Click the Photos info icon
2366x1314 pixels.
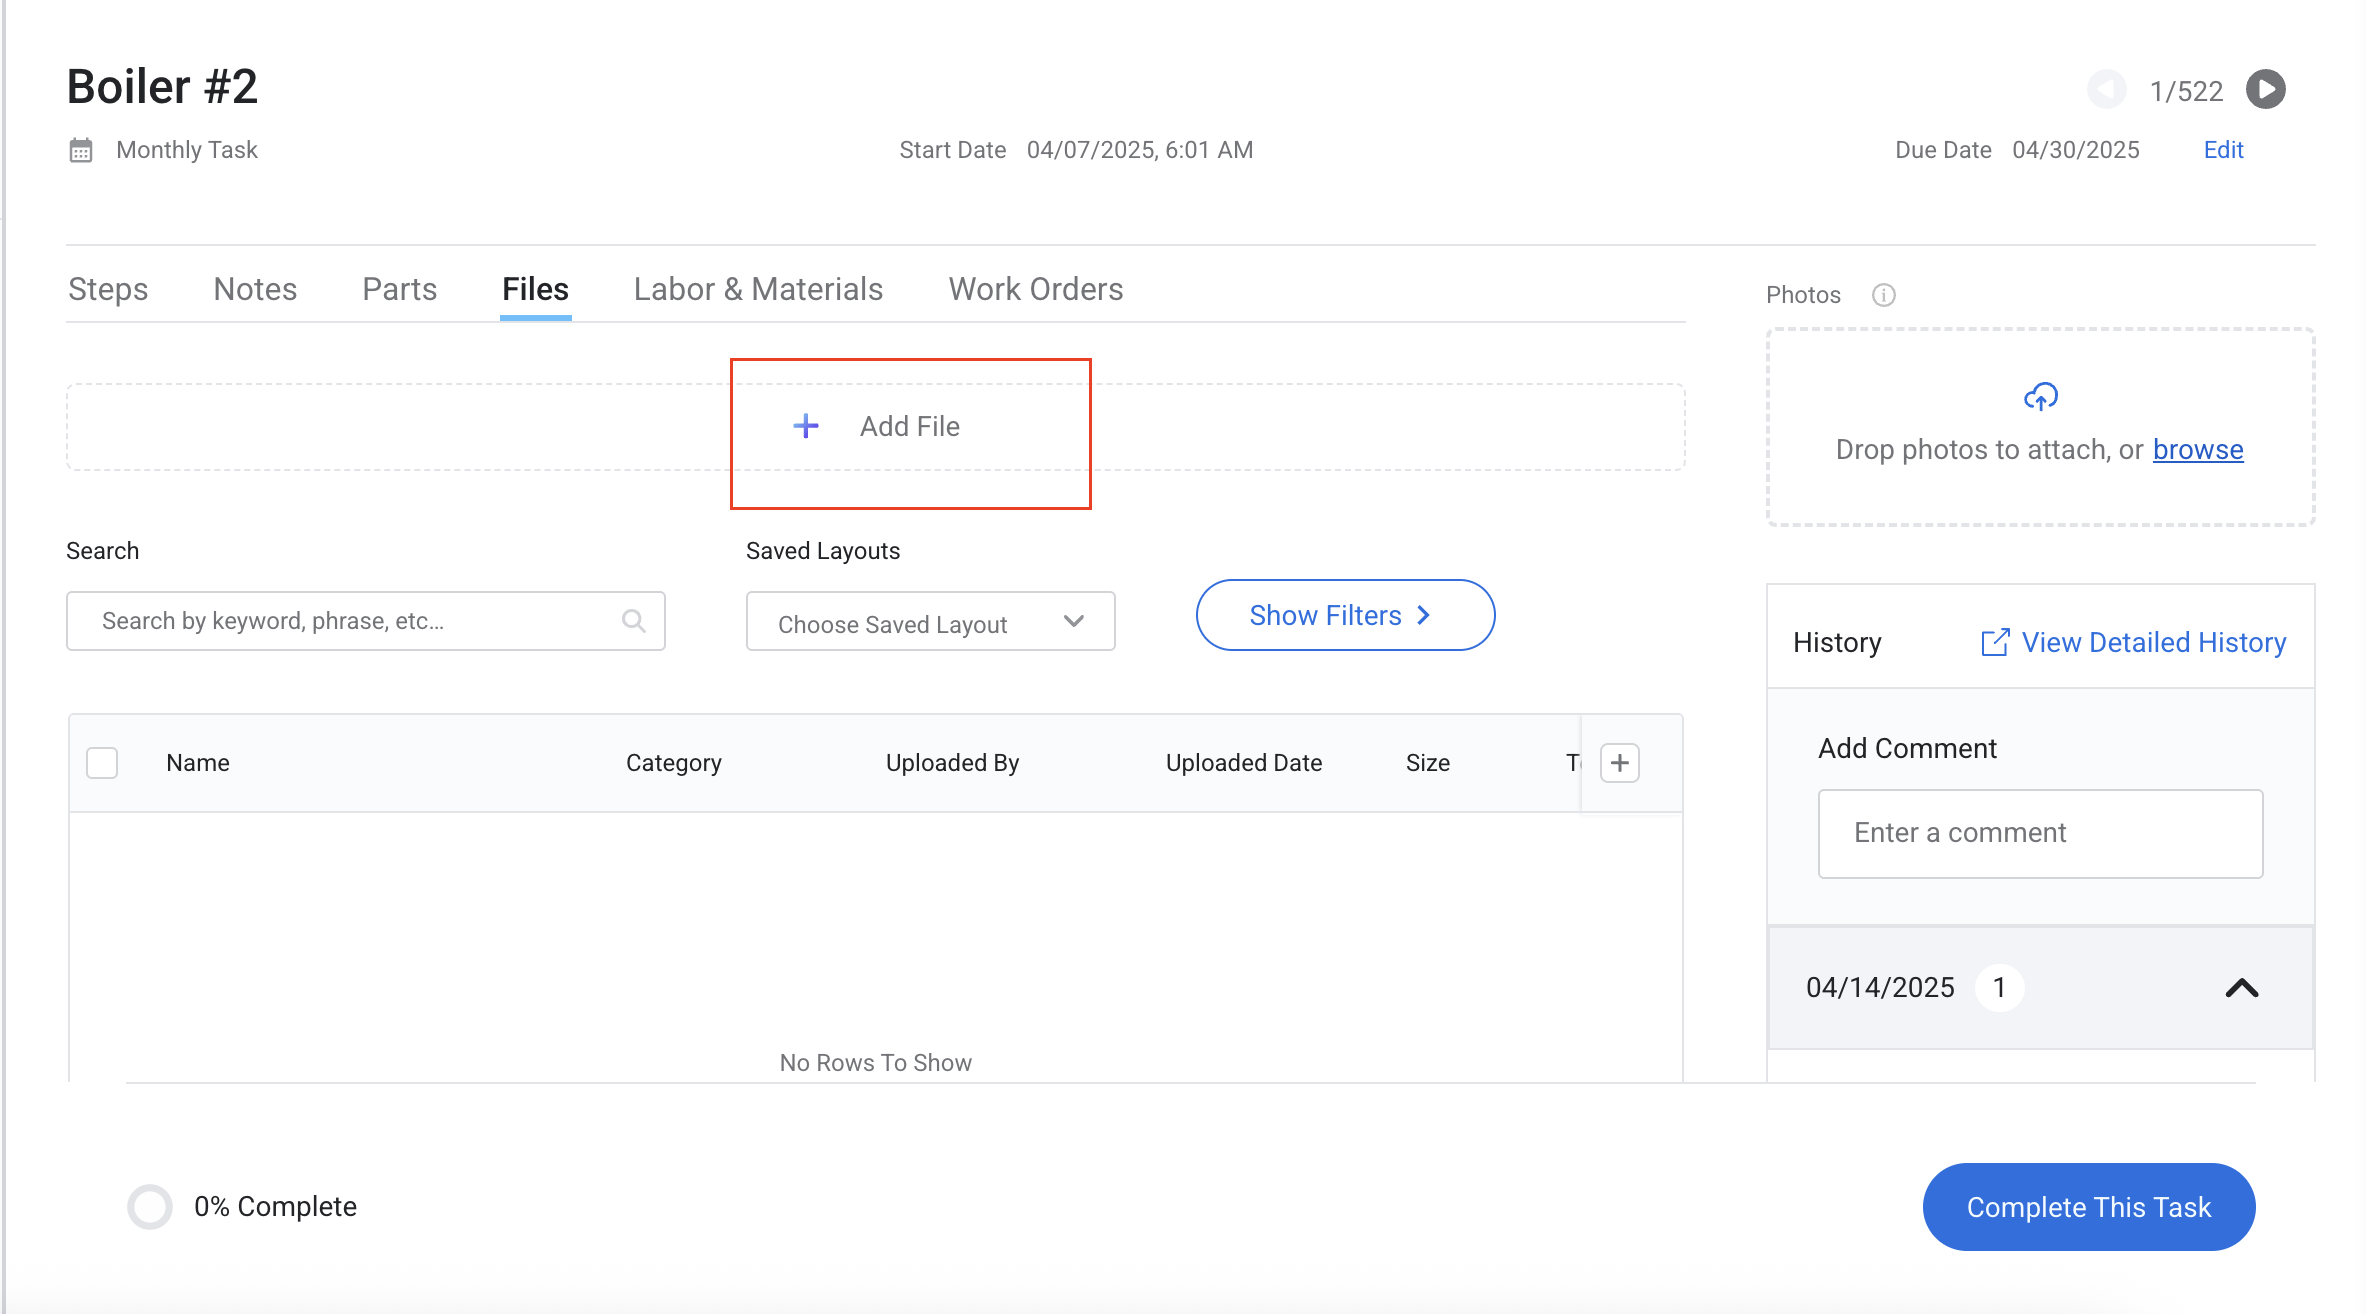tap(1883, 295)
